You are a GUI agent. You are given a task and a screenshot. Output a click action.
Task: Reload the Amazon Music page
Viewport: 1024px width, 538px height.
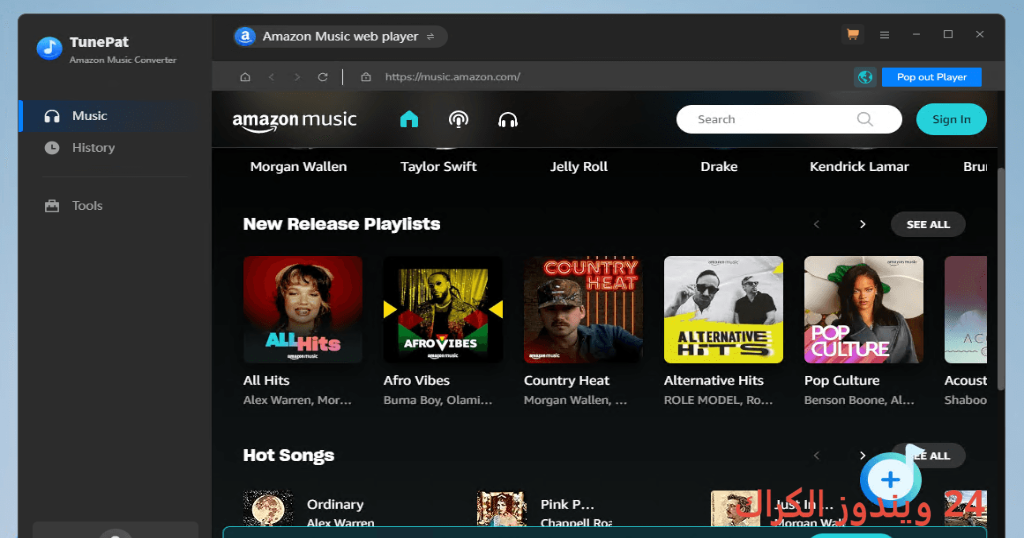(x=323, y=77)
